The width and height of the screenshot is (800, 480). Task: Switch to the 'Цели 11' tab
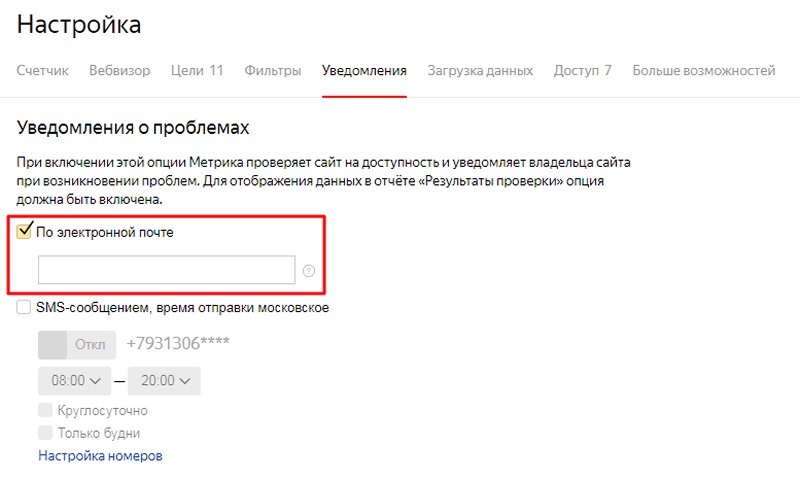coord(197,71)
